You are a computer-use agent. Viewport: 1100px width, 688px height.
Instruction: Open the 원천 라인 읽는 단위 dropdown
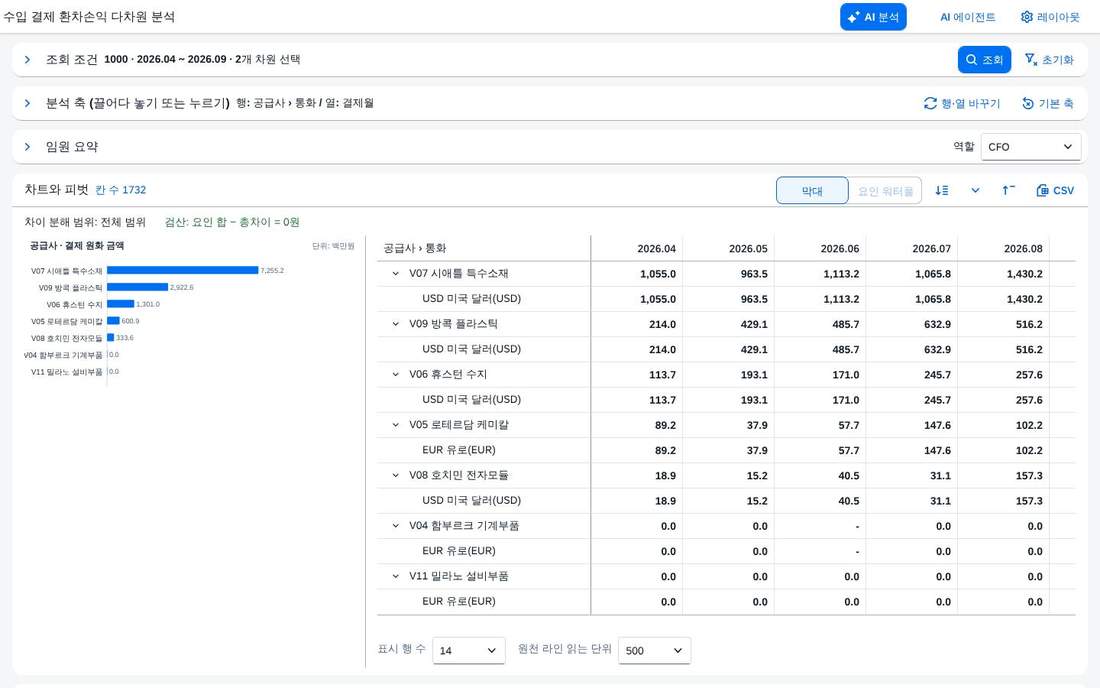click(654, 650)
